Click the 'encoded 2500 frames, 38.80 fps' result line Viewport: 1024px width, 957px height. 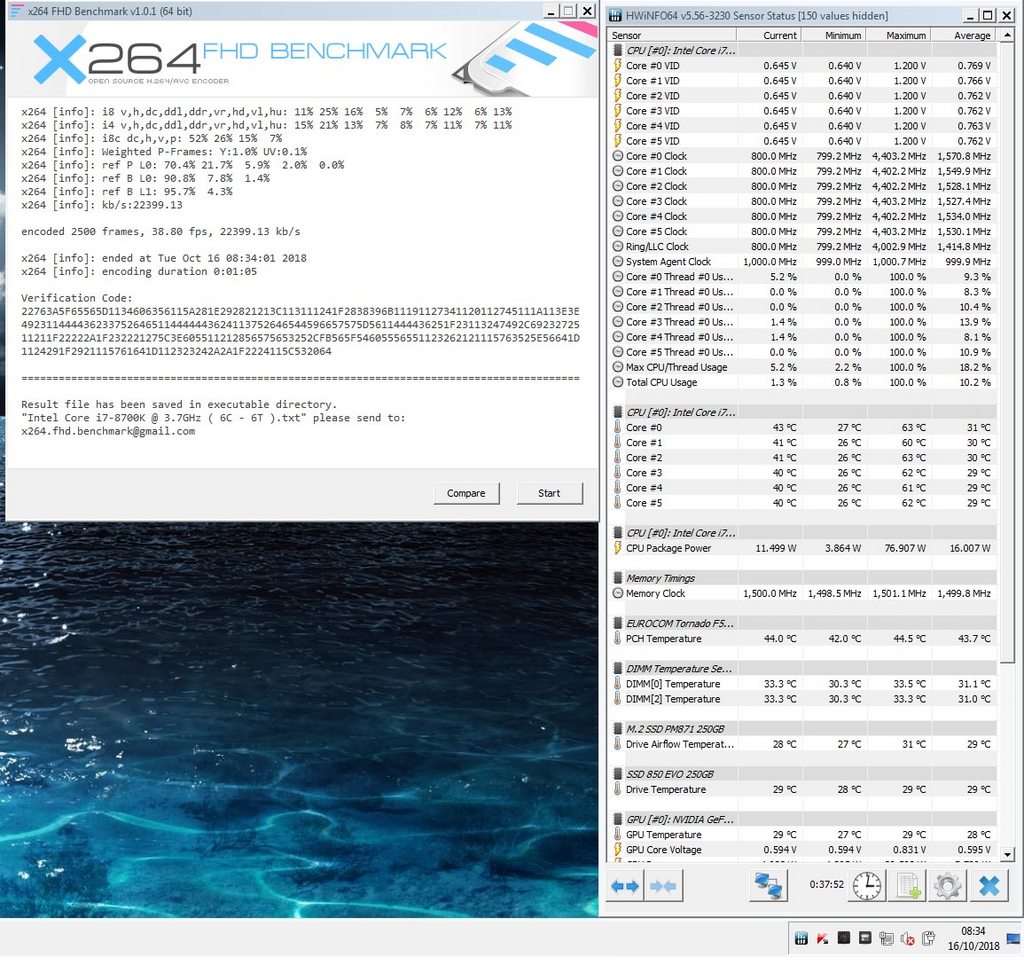161,231
